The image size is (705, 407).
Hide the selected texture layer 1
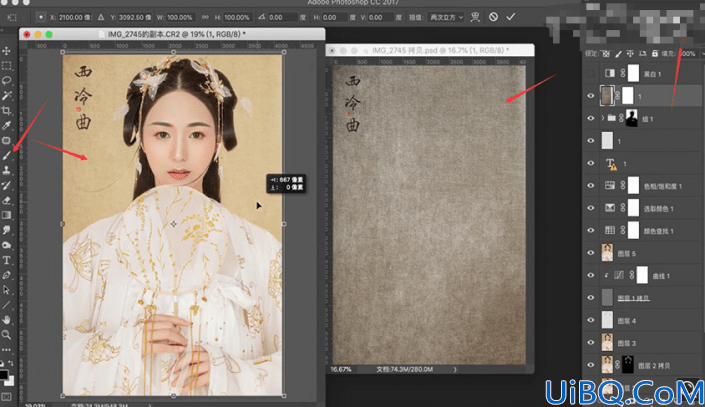591,96
